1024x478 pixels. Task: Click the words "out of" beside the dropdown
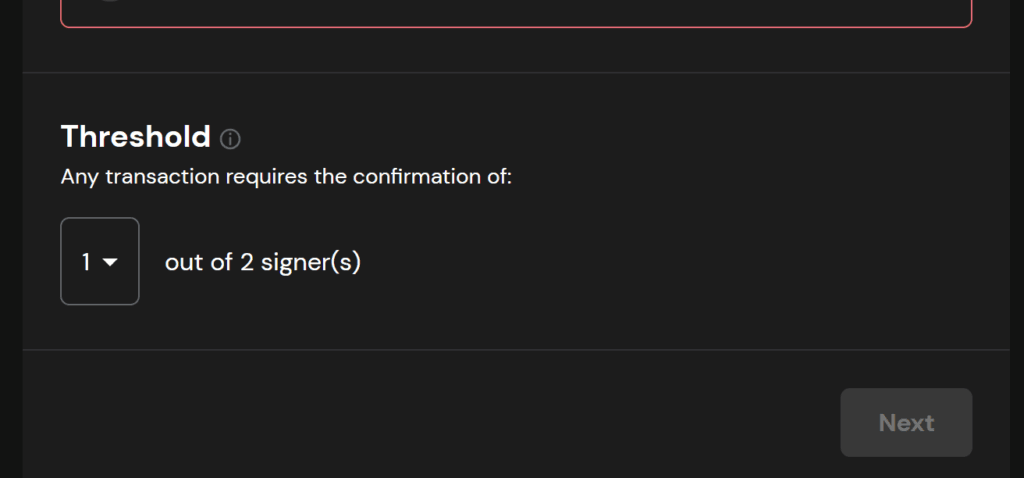pyautogui.click(x=199, y=262)
